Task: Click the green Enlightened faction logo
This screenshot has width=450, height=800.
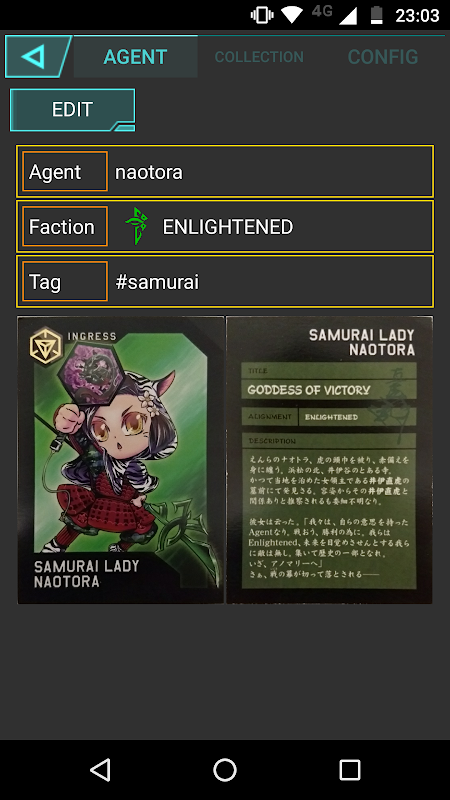Action: click(137, 226)
